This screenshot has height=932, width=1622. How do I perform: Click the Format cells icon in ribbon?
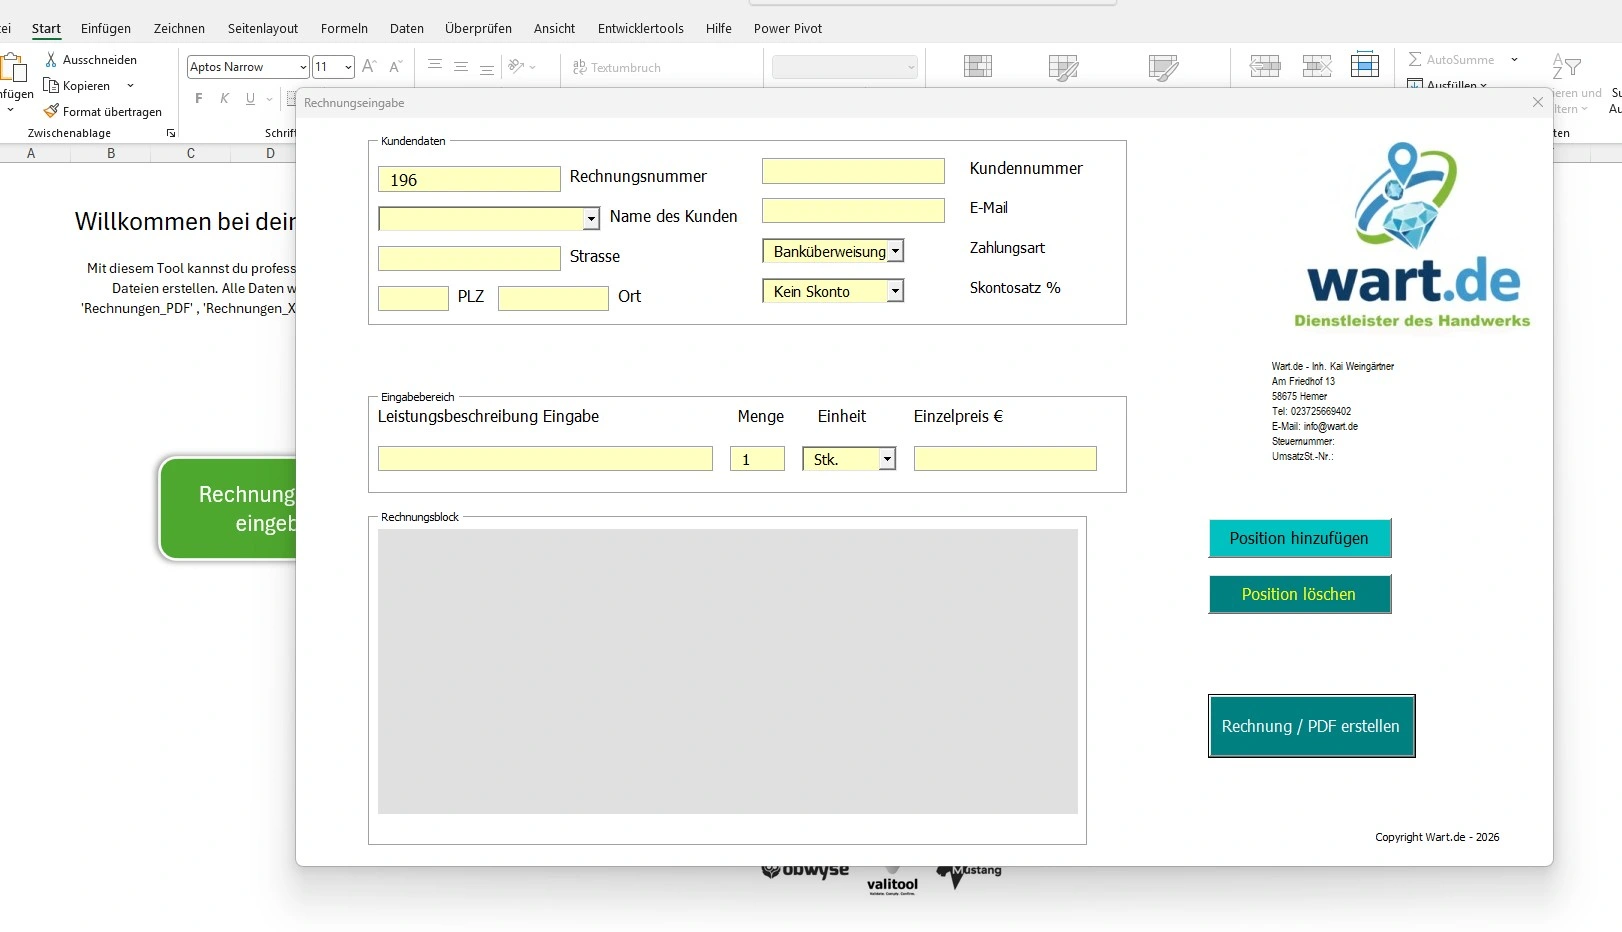(x=1364, y=66)
